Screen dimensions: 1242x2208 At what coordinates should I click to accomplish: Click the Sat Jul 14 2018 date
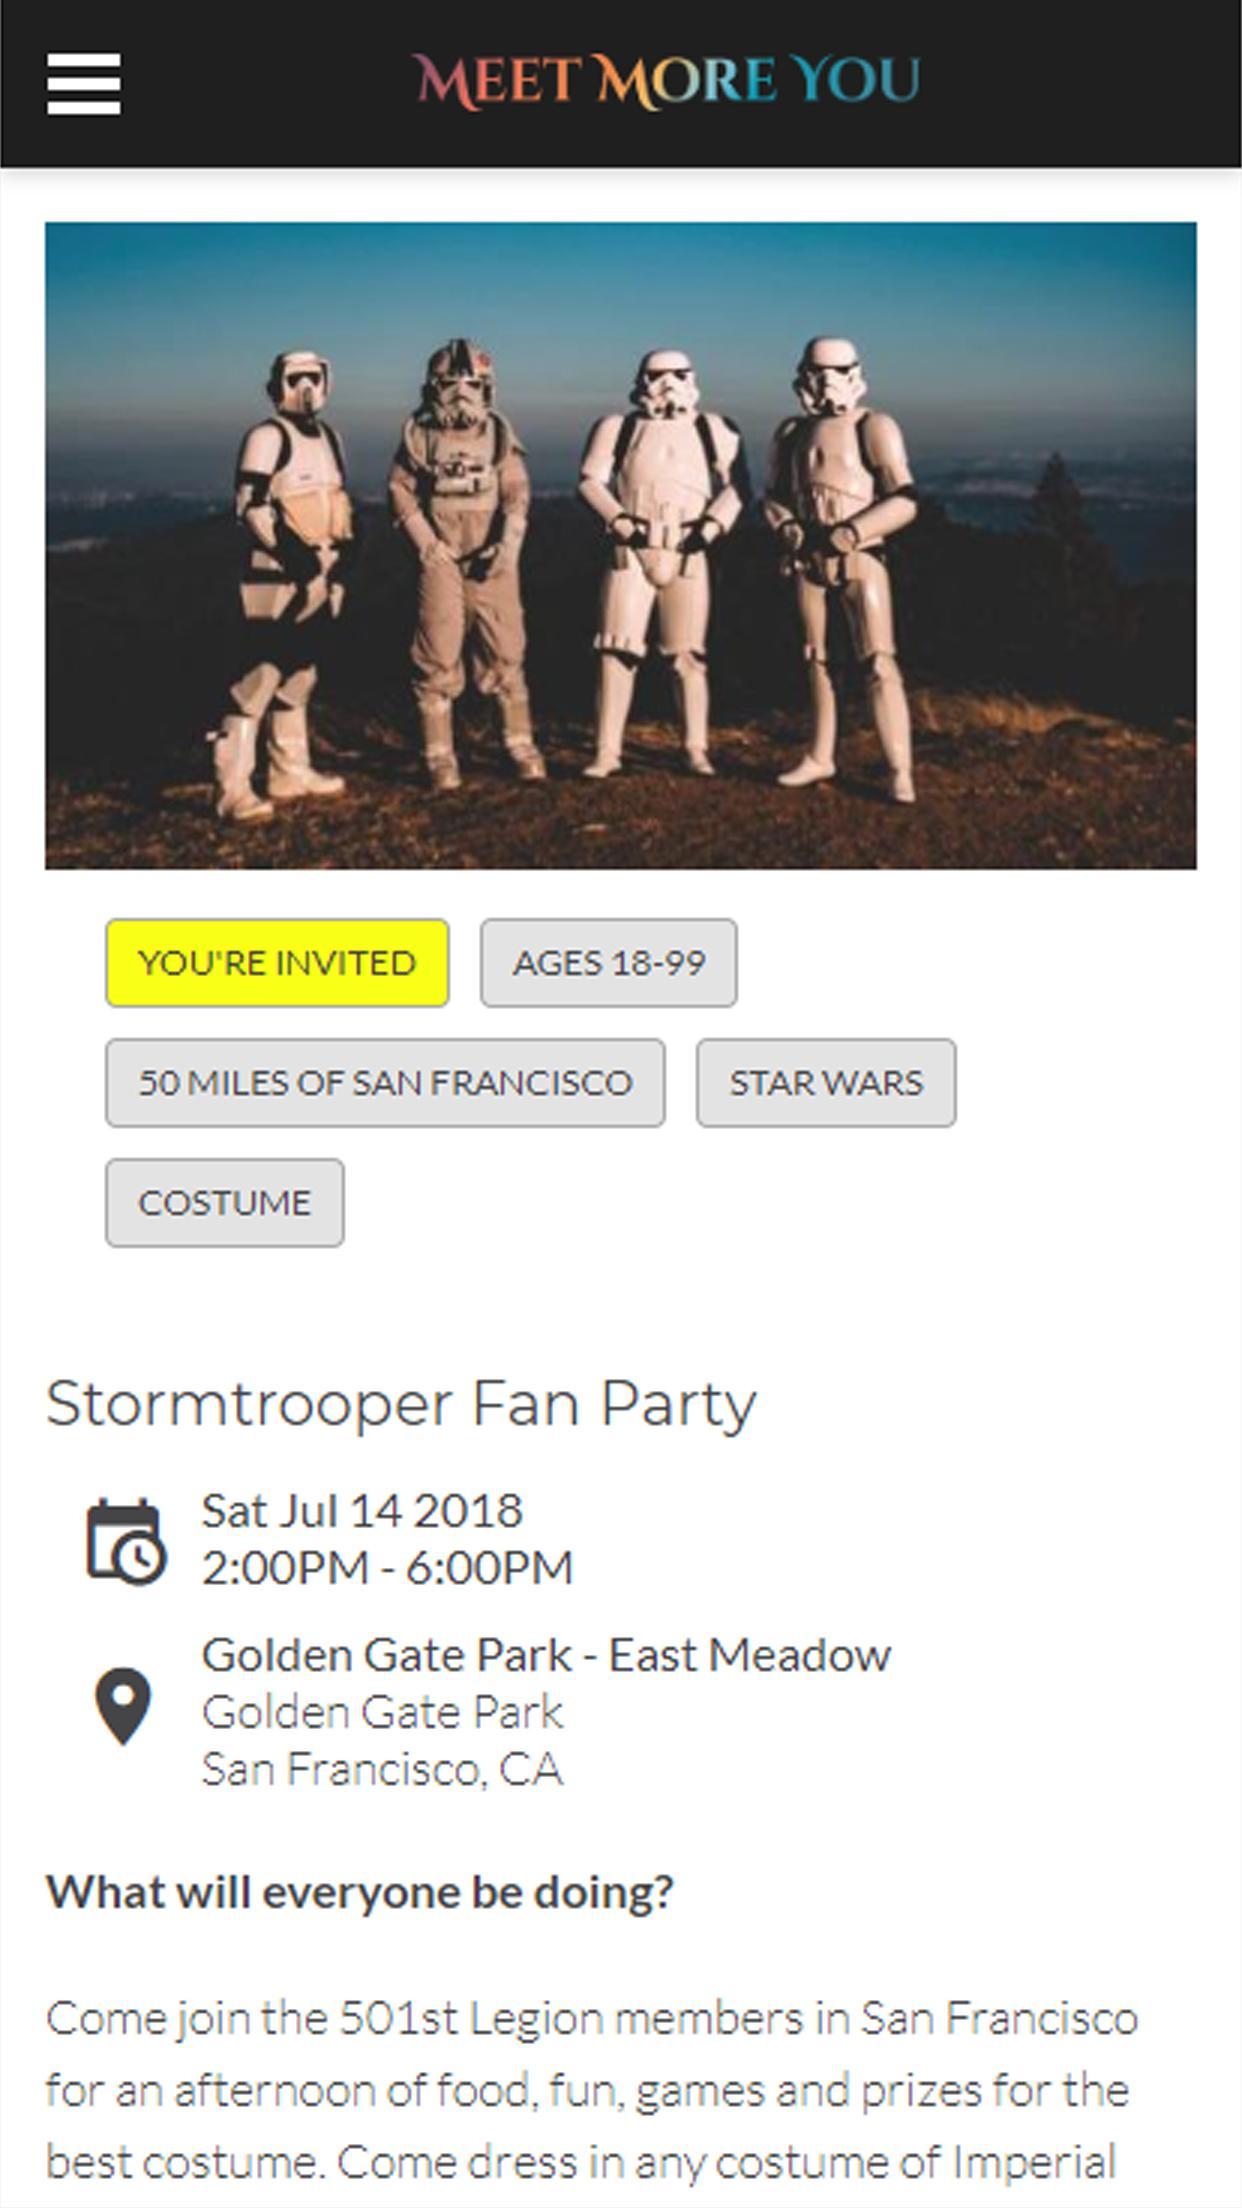362,1511
